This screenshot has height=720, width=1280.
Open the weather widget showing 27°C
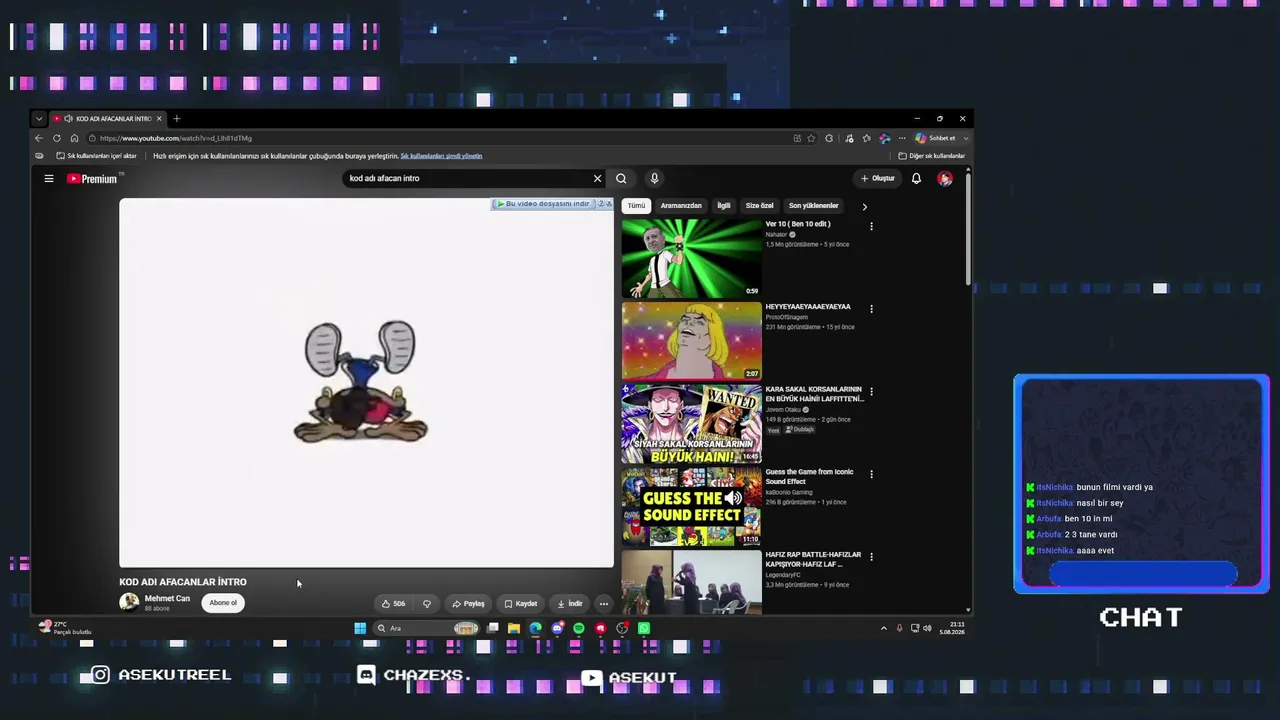[x=65, y=628]
